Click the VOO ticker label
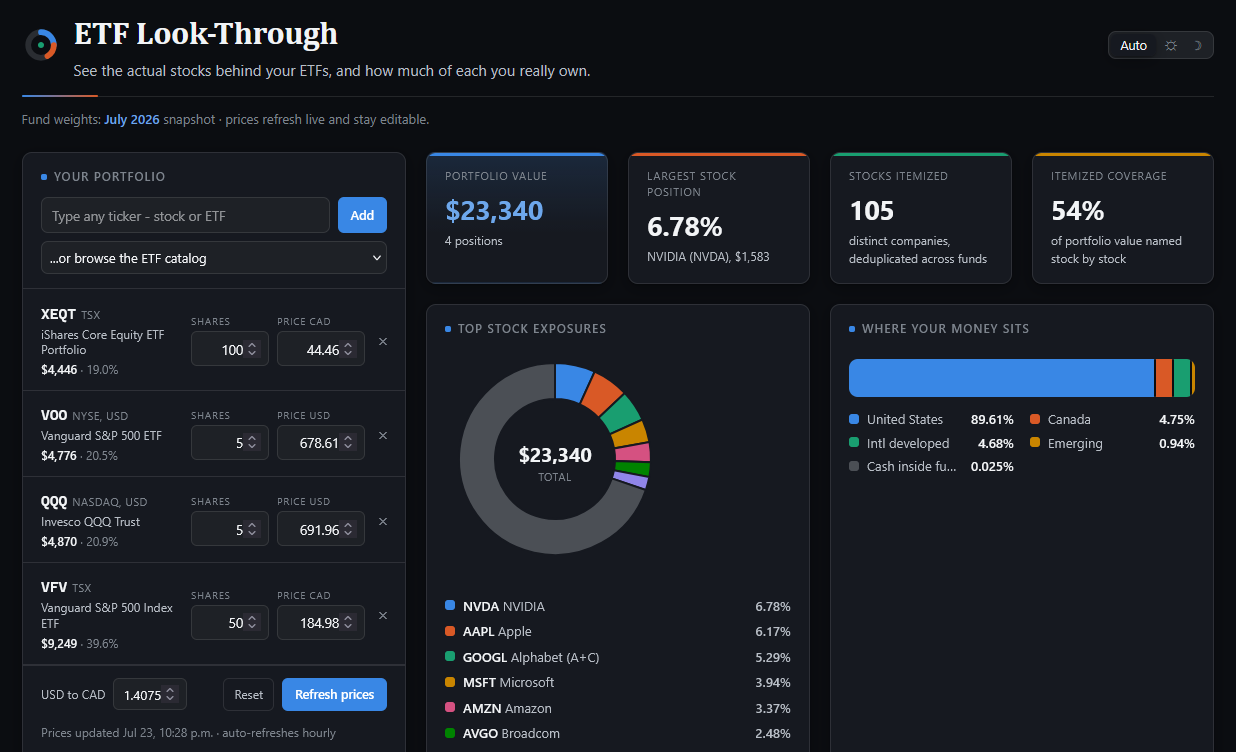1236x752 pixels. coord(56,415)
